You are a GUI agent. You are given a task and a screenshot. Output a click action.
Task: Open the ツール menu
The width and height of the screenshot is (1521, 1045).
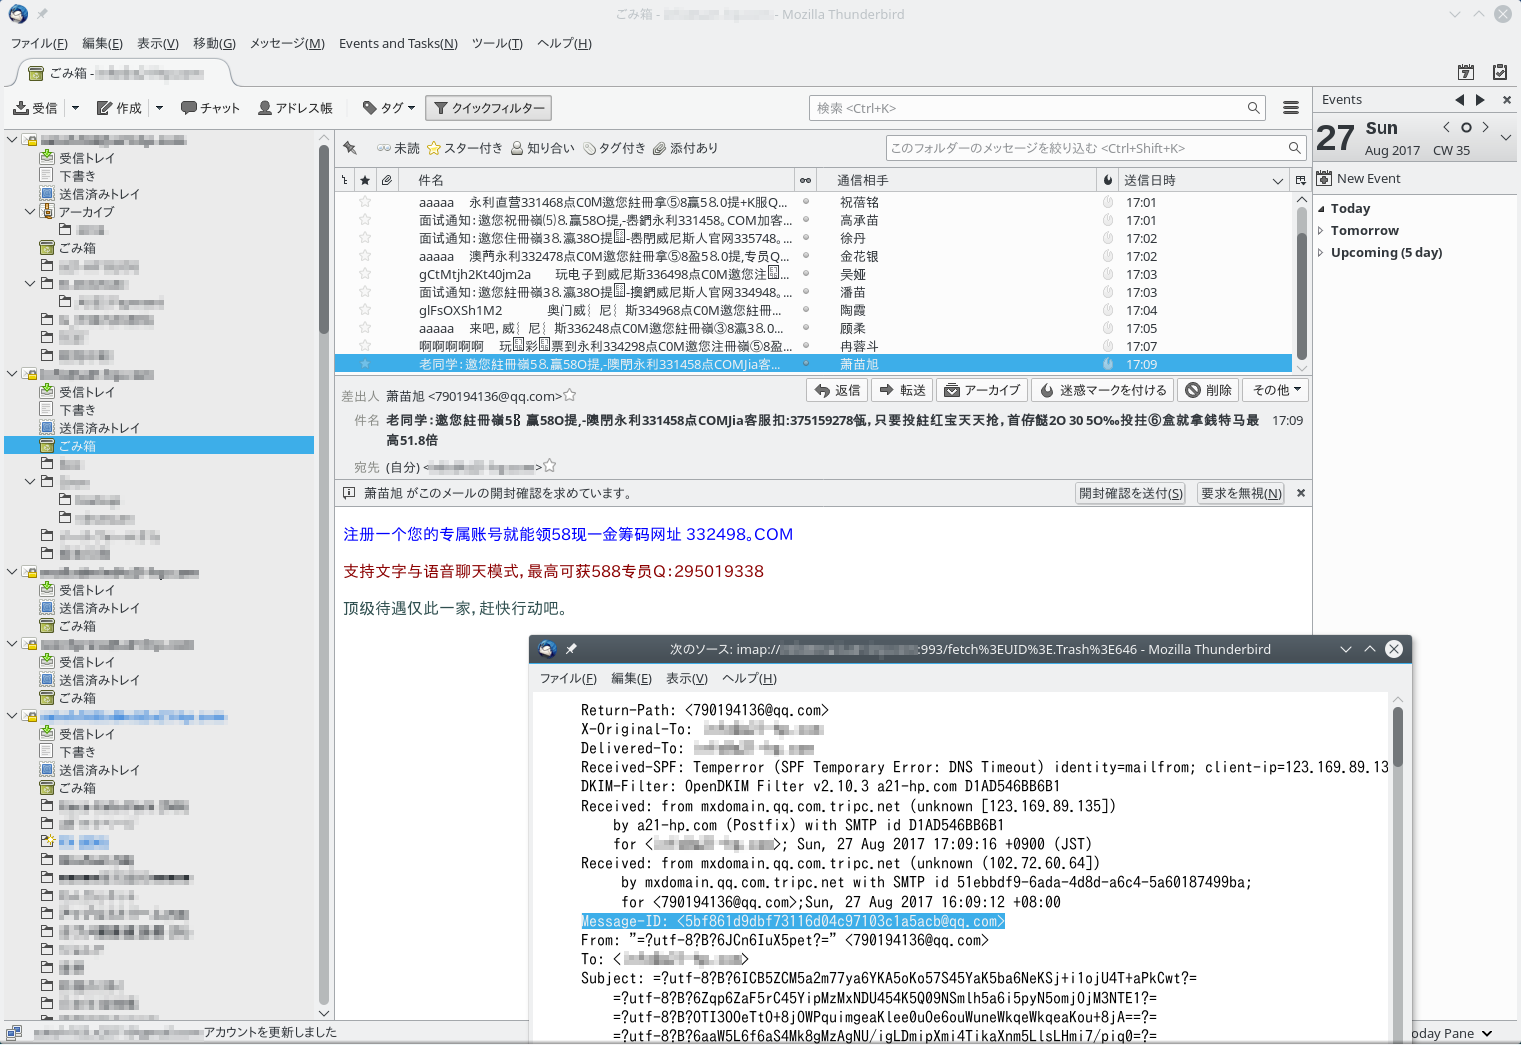[497, 43]
